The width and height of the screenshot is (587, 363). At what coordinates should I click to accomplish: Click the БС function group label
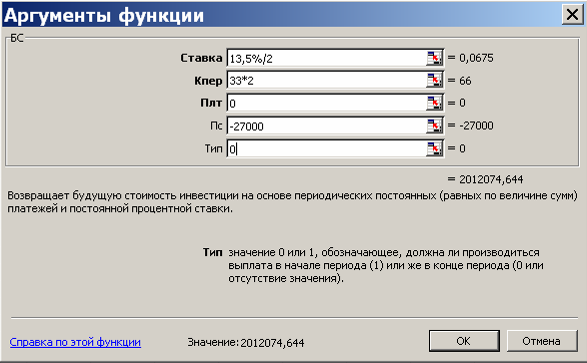pyautogui.click(x=16, y=38)
